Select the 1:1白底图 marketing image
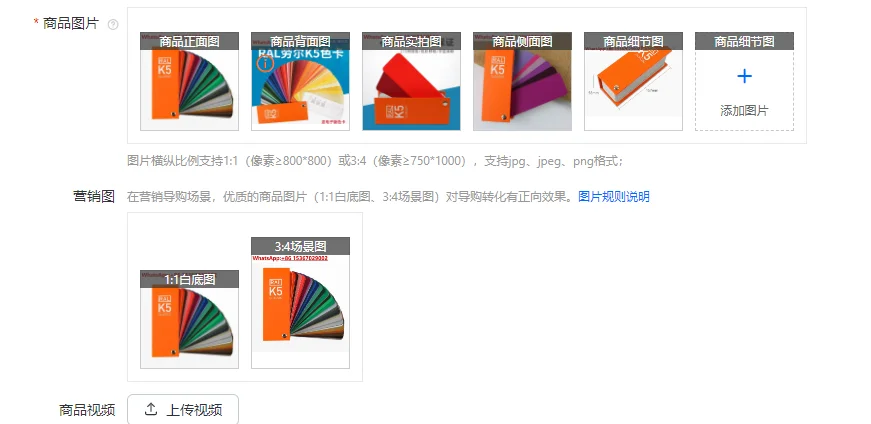The image size is (871, 424). pos(189,320)
